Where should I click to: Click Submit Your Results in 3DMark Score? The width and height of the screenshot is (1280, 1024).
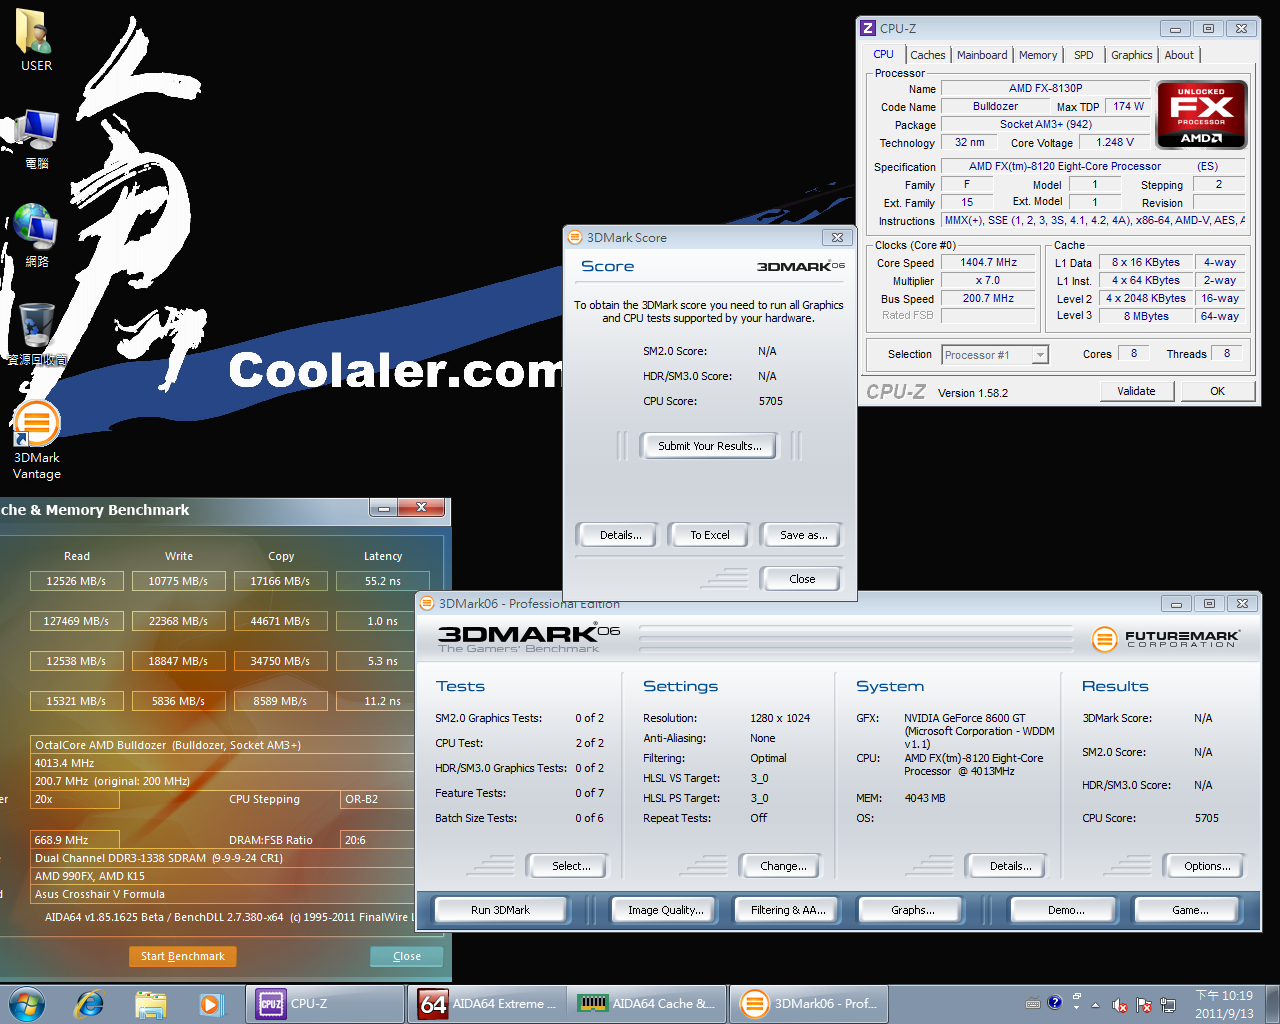click(710, 446)
